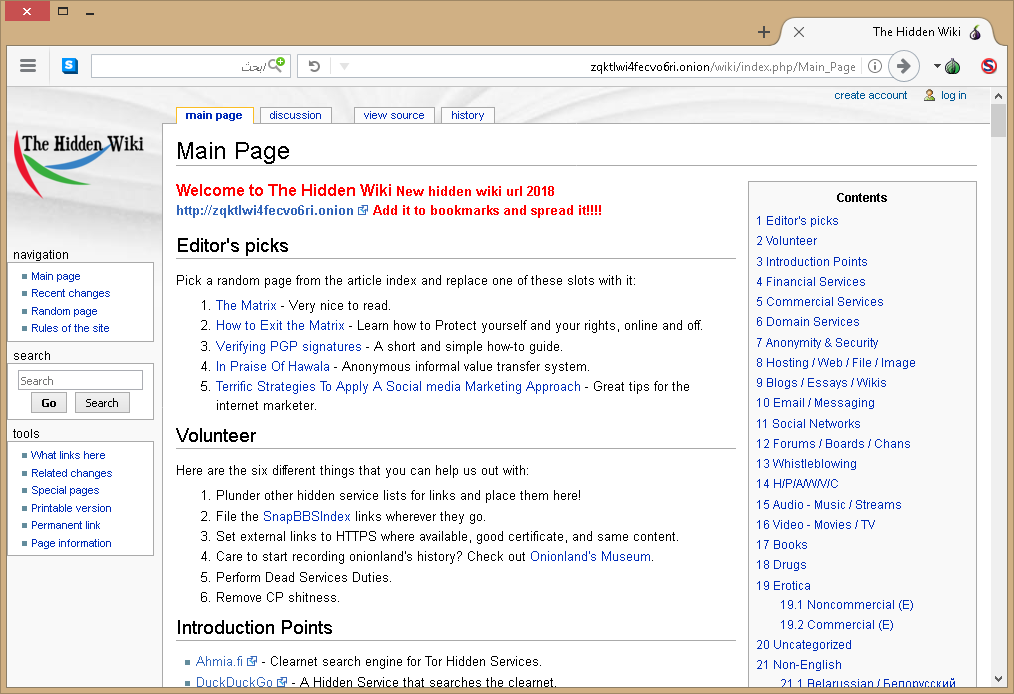
Task: Jump to Non-English in contents
Action: point(799,665)
